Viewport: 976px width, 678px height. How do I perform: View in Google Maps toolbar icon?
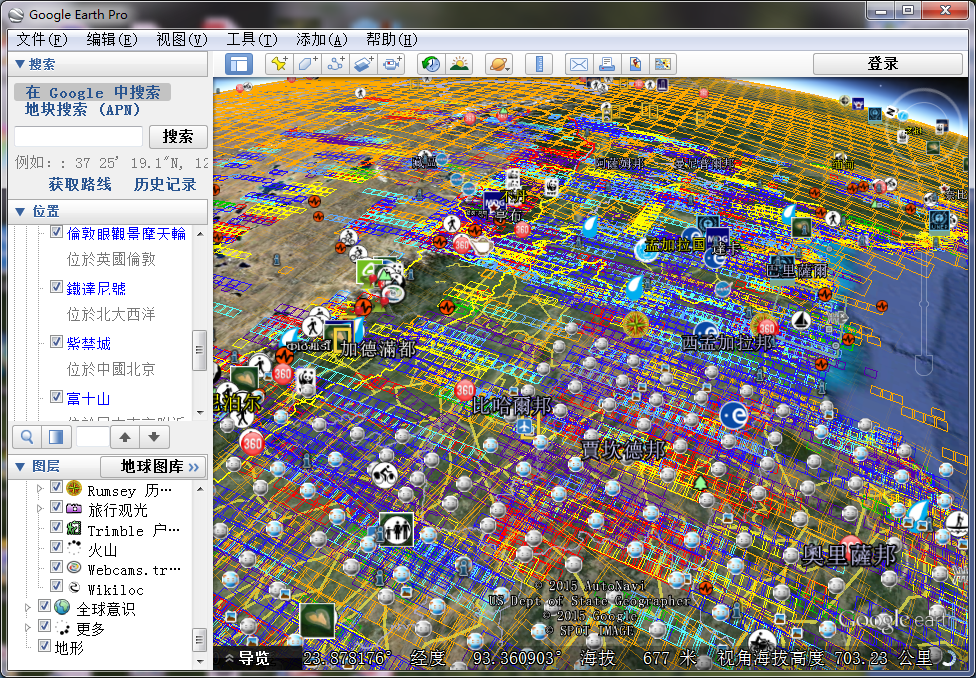(663, 64)
